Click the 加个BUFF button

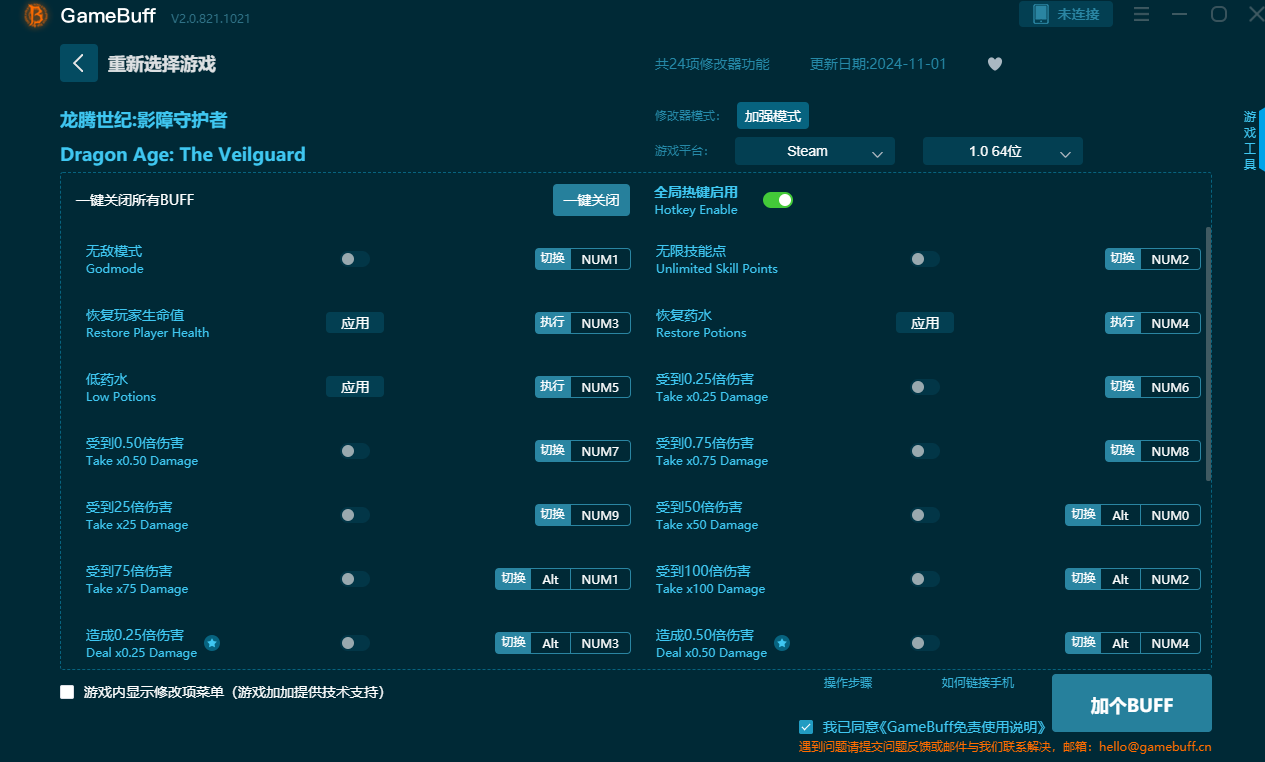tap(1132, 704)
